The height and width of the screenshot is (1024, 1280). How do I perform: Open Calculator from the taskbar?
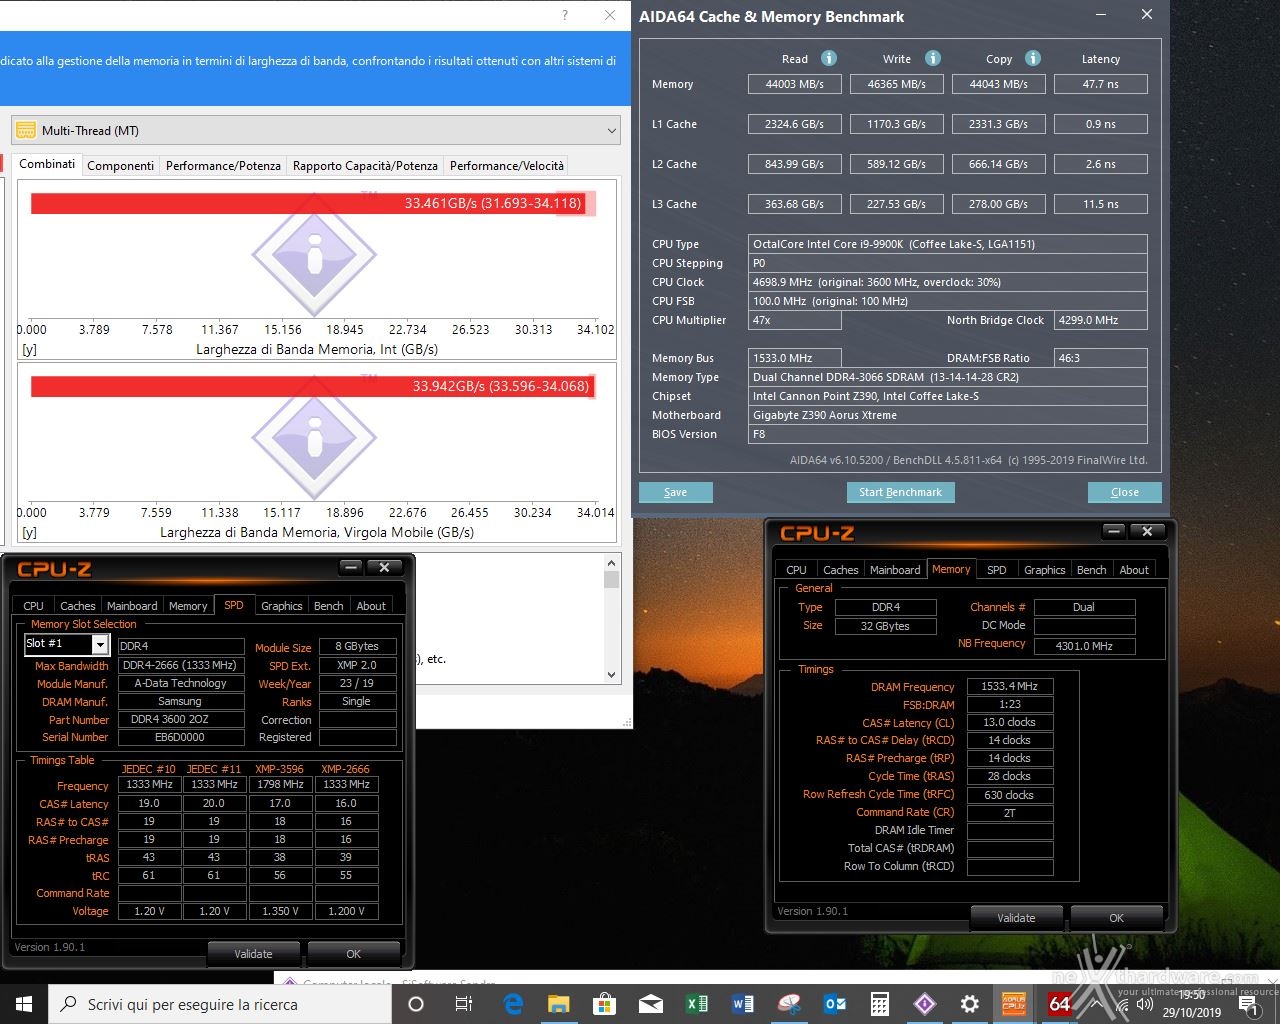pyautogui.click(x=880, y=1004)
